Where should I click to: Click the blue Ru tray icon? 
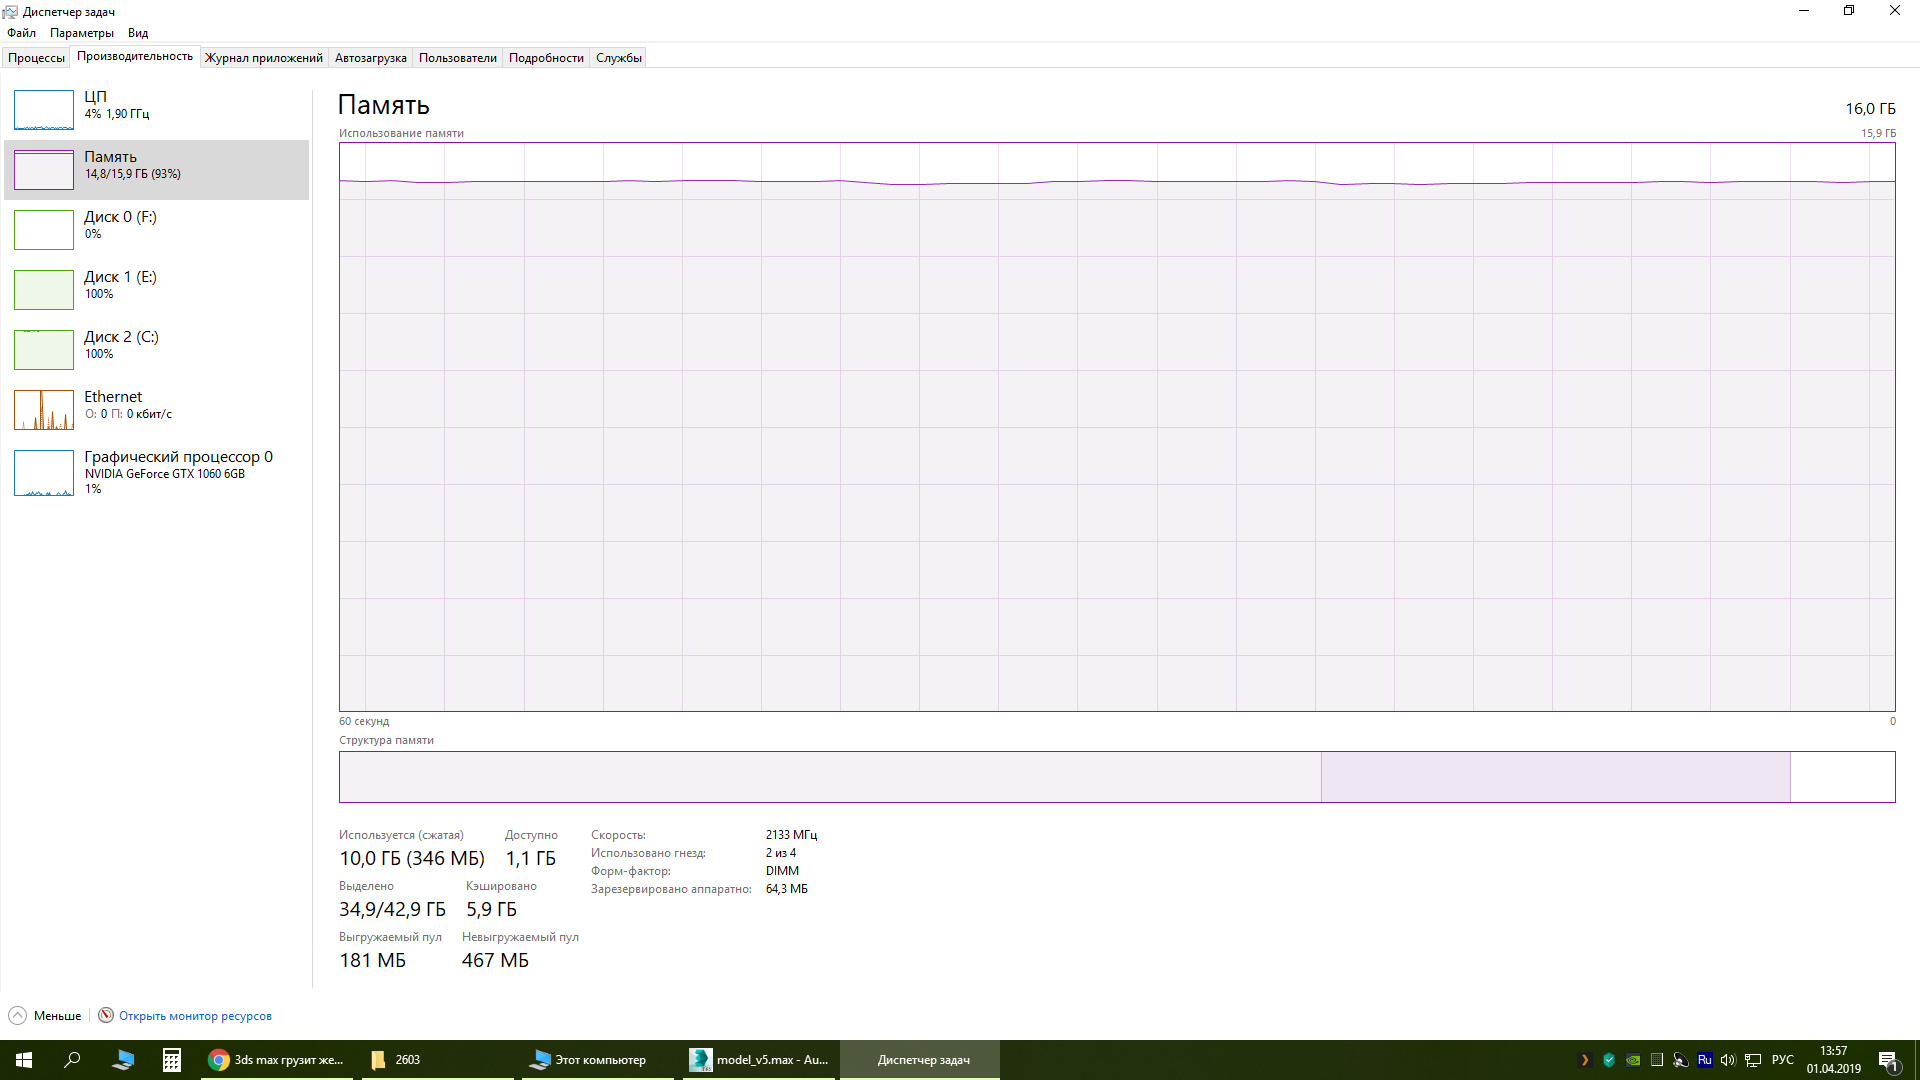tap(1705, 1060)
